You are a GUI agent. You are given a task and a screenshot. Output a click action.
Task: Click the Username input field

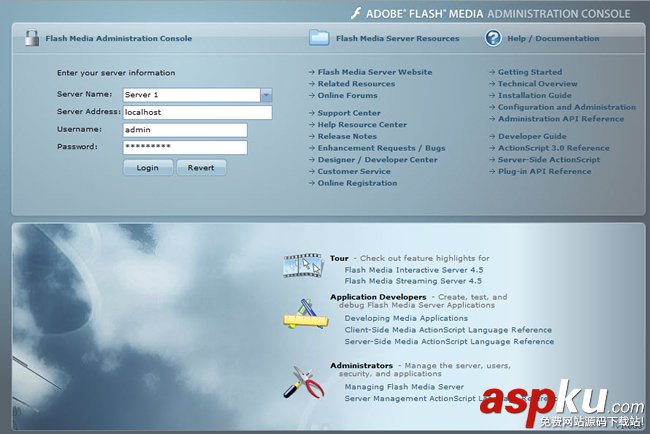[185, 130]
